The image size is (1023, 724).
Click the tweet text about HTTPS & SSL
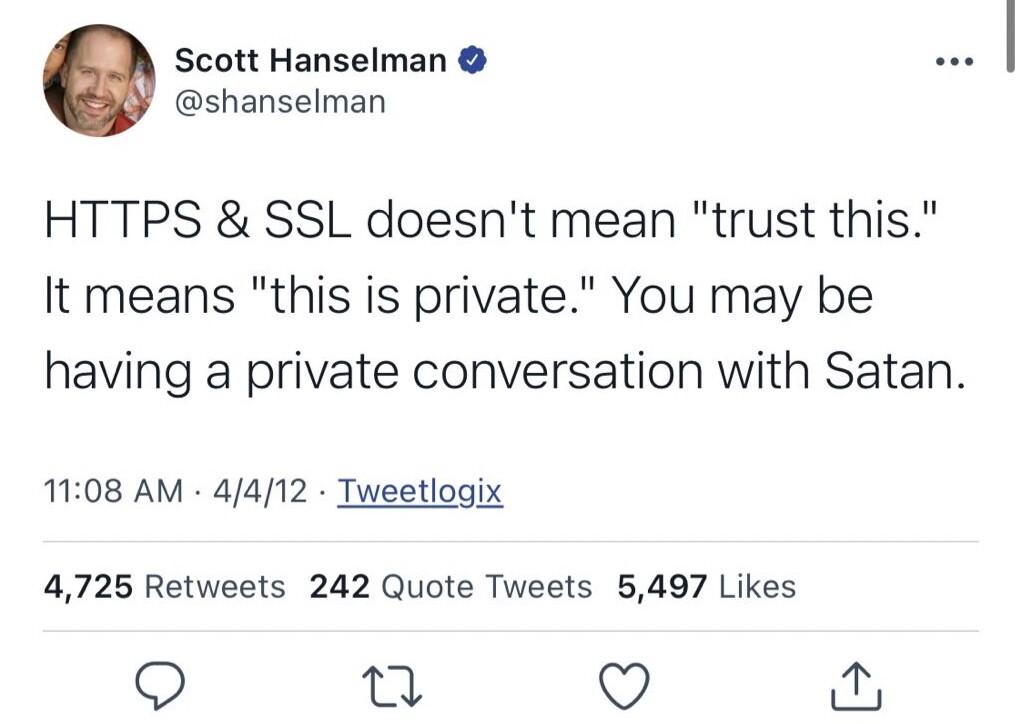click(504, 295)
